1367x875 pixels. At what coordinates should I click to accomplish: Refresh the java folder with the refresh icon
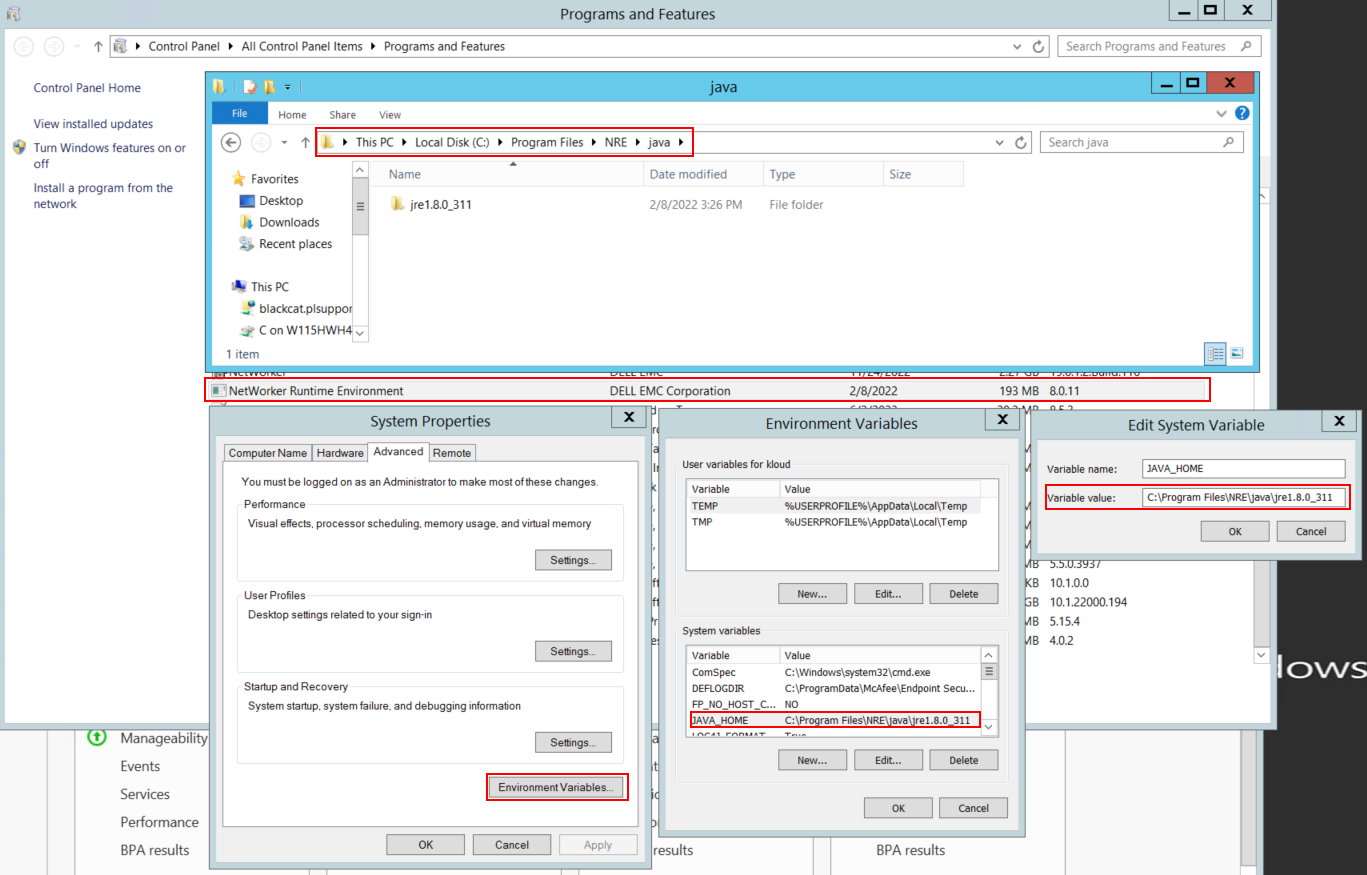1021,142
